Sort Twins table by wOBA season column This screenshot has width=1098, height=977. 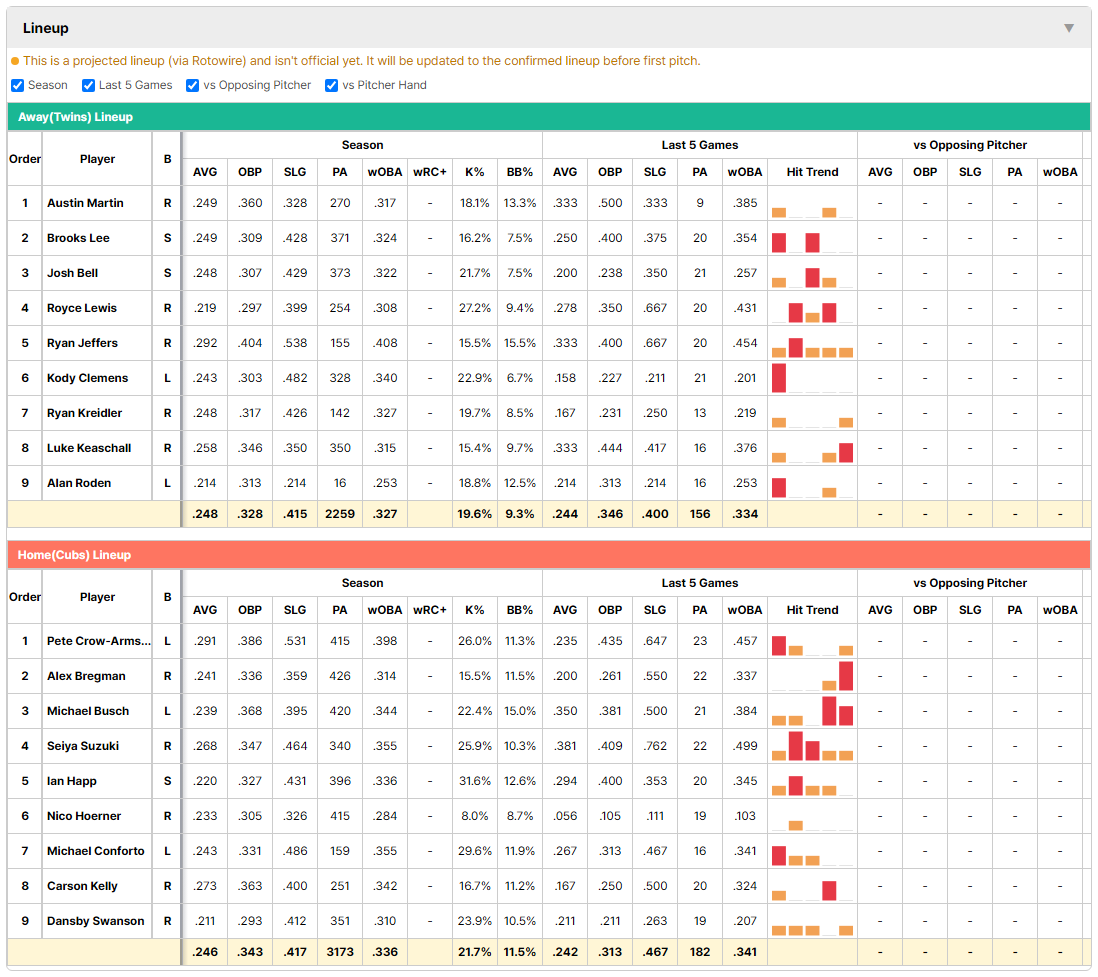384,172
